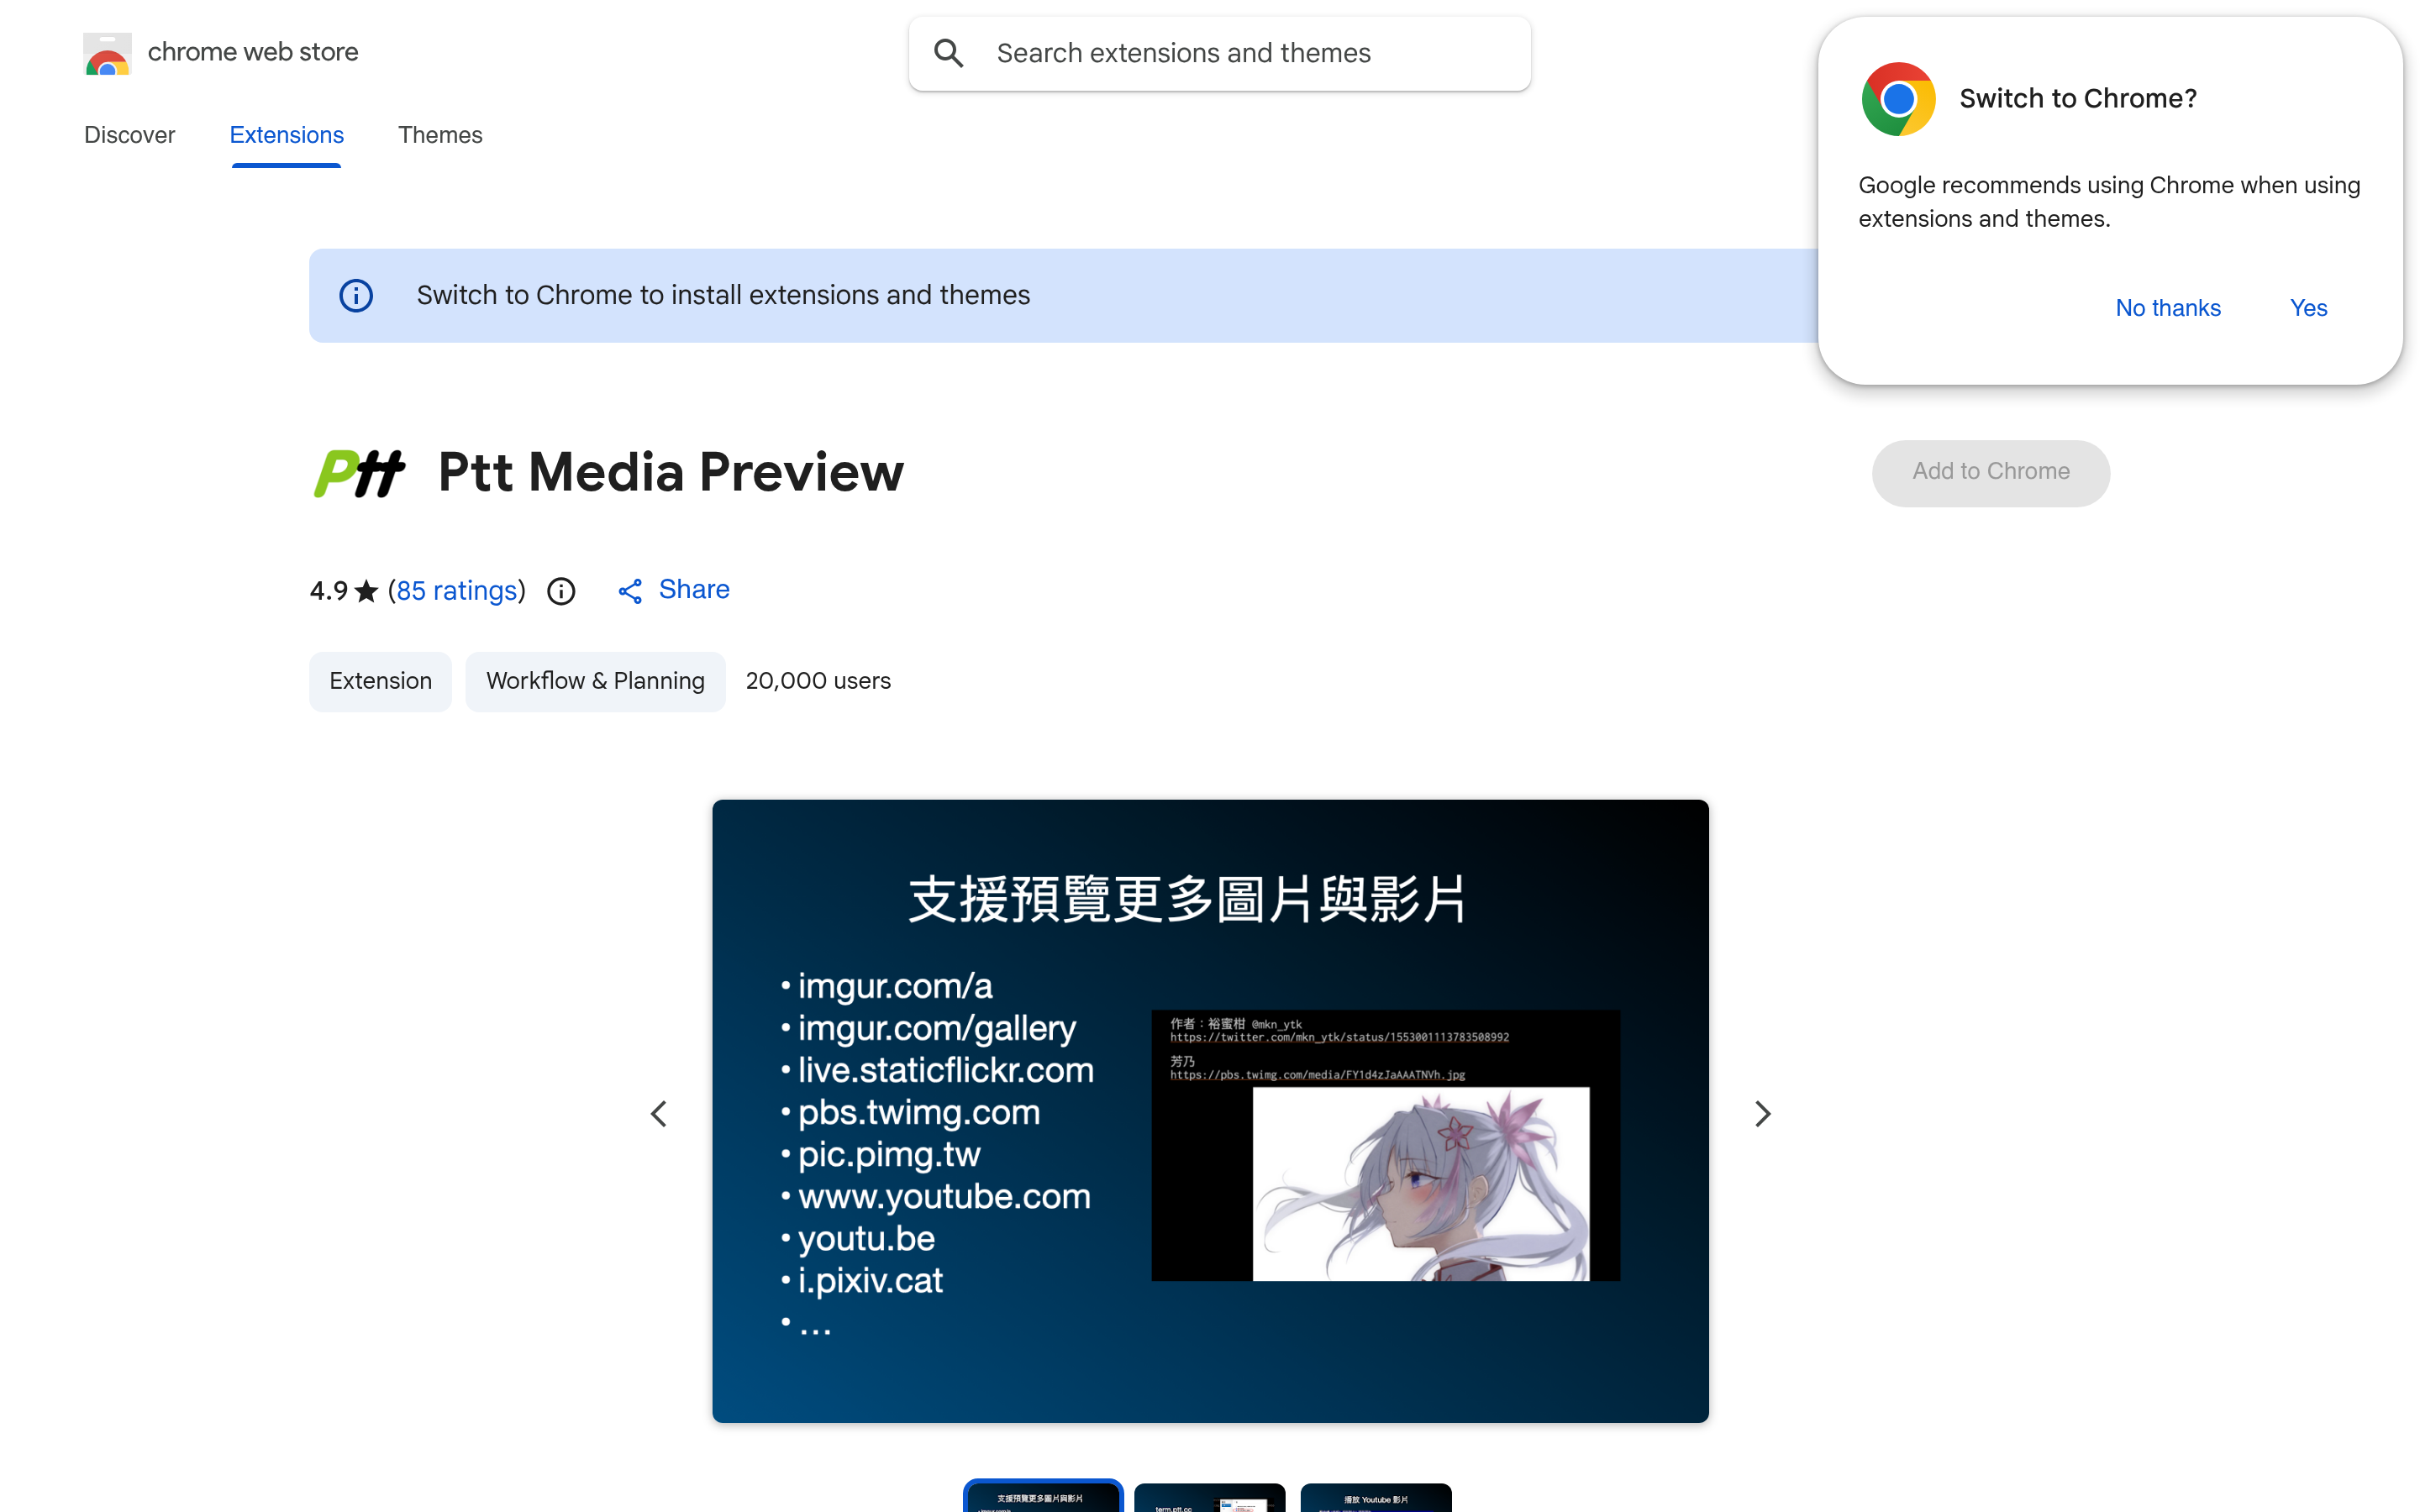Image resolution: width=2420 pixels, height=1512 pixels.
Task: Open the ratings info icon next to 85 ratings
Action: [561, 592]
